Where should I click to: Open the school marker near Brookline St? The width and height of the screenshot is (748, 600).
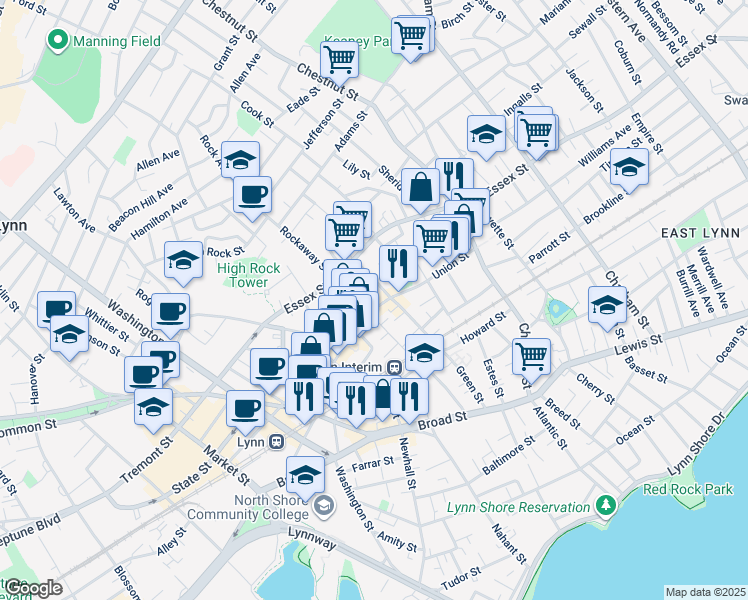tap(629, 167)
